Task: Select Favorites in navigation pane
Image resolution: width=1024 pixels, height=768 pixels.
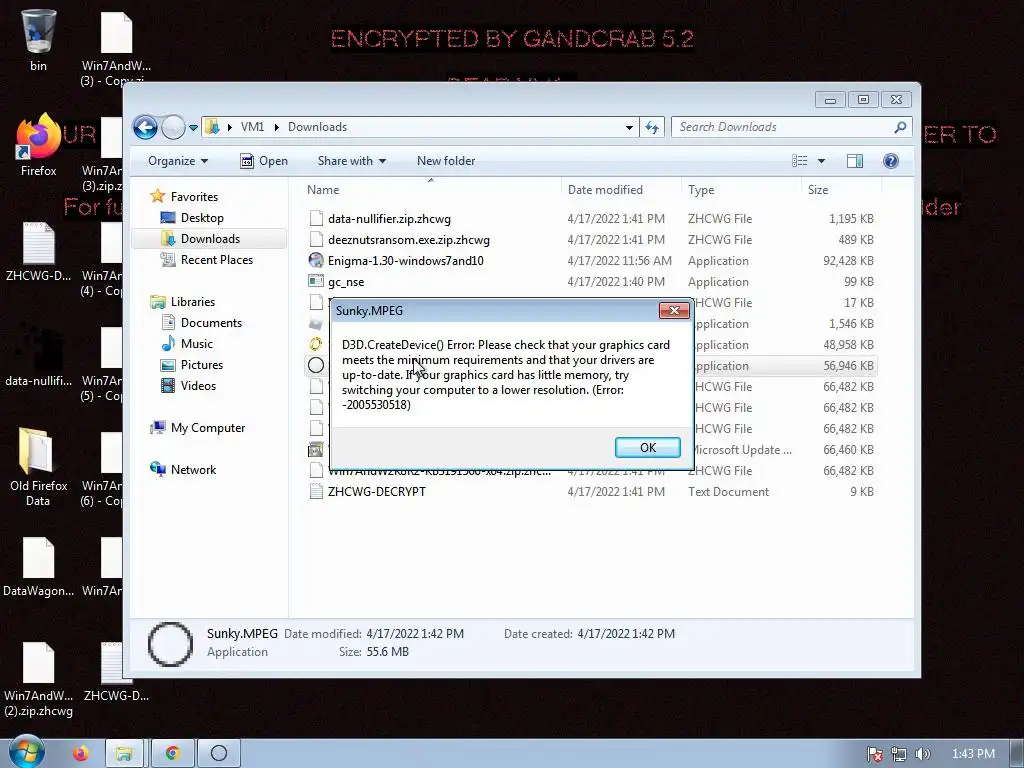Action: point(194,197)
